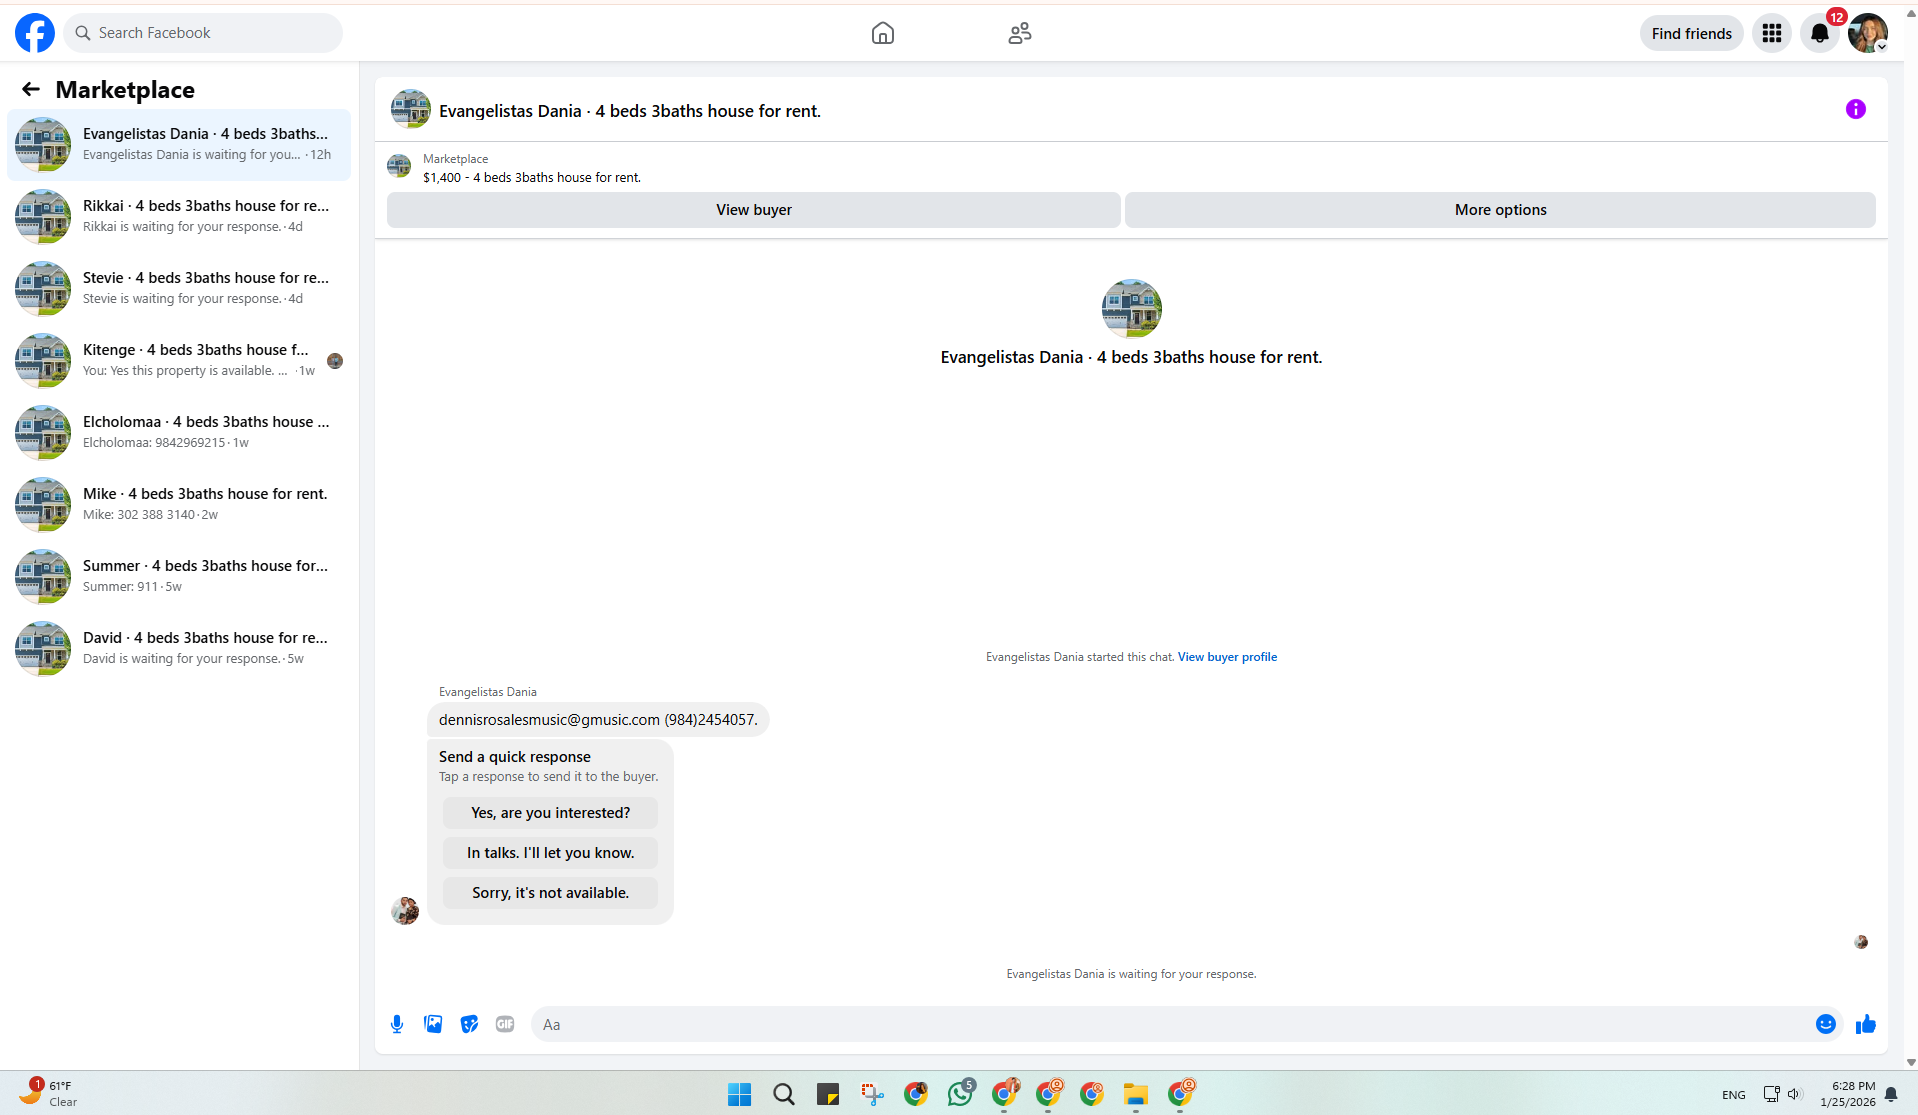The image size is (1918, 1115).
Task: Attach a photo using the image icon
Action: [x=433, y=1024]
